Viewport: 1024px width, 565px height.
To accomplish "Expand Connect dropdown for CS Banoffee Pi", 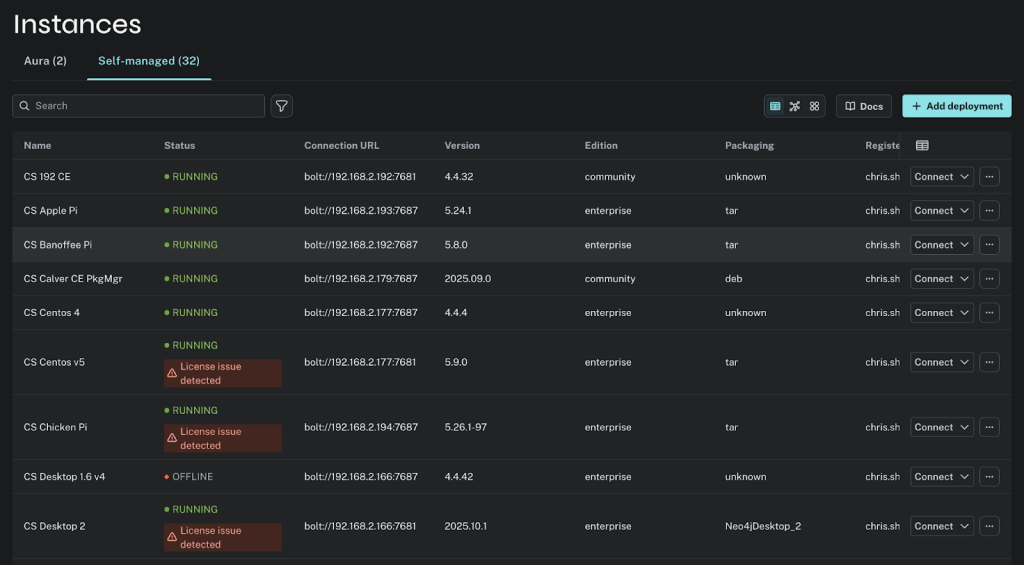I will click(x=965, y=244).
